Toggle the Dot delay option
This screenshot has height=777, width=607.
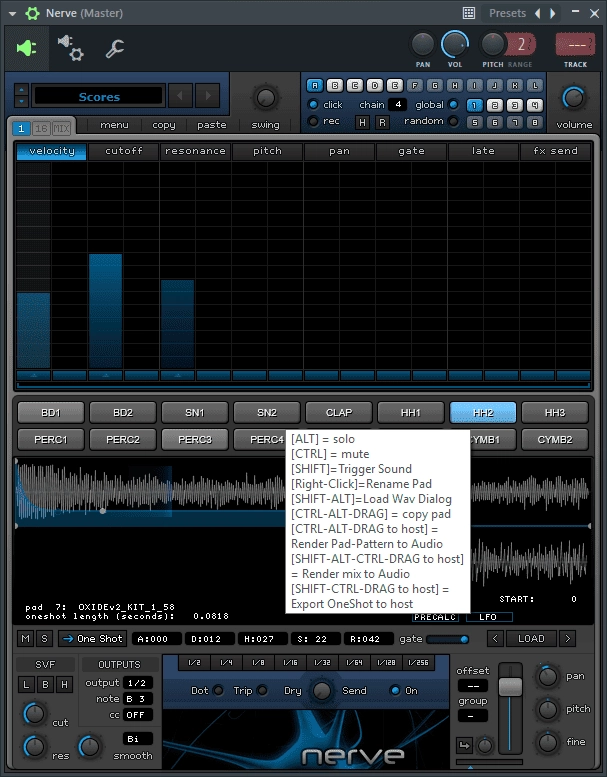(218, 690)
